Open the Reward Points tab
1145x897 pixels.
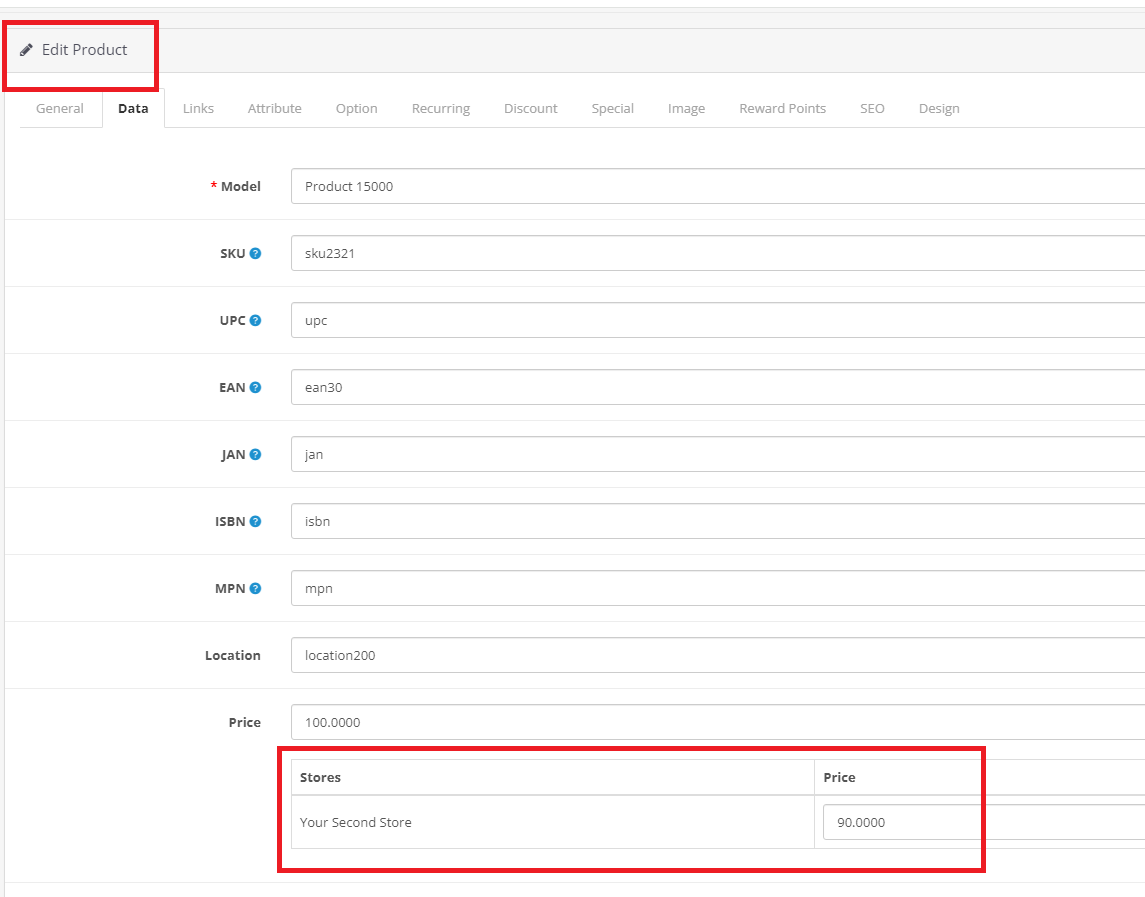coord(782,109)
